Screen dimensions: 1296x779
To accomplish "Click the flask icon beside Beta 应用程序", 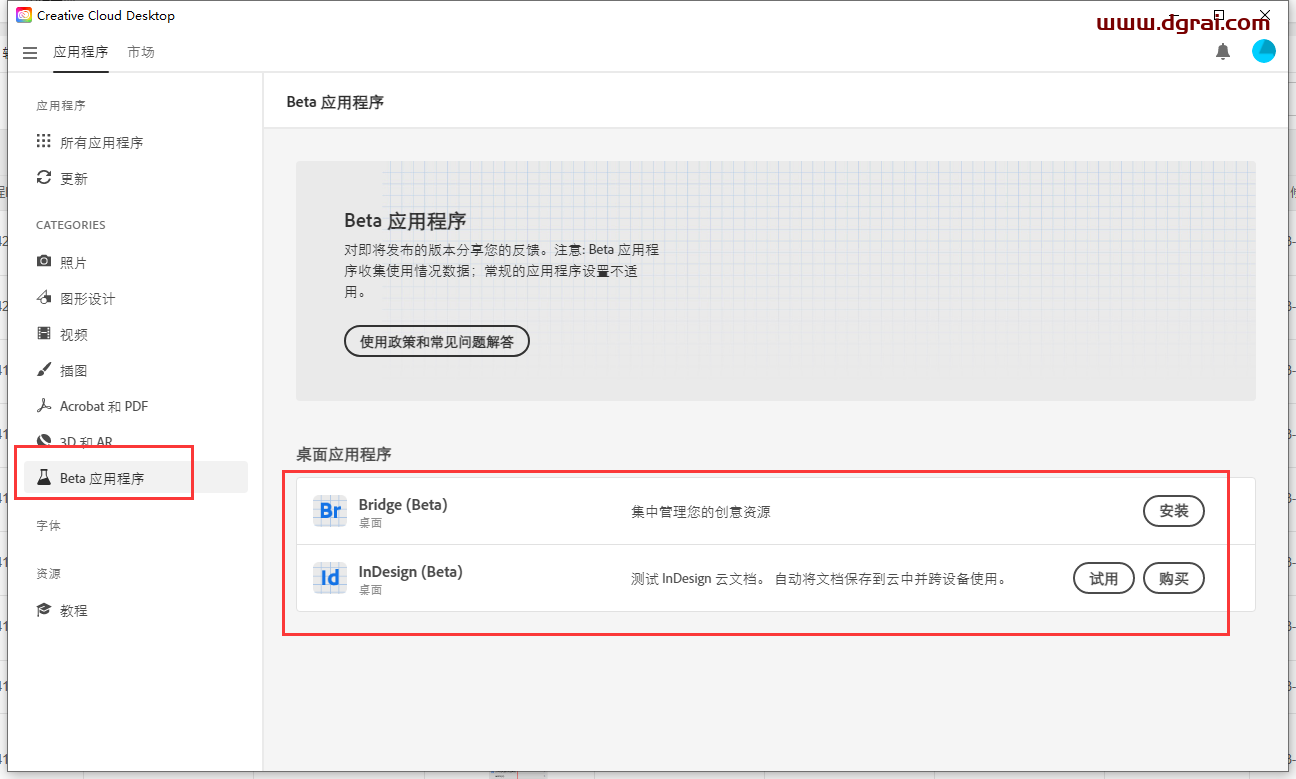I will [43, 477].
